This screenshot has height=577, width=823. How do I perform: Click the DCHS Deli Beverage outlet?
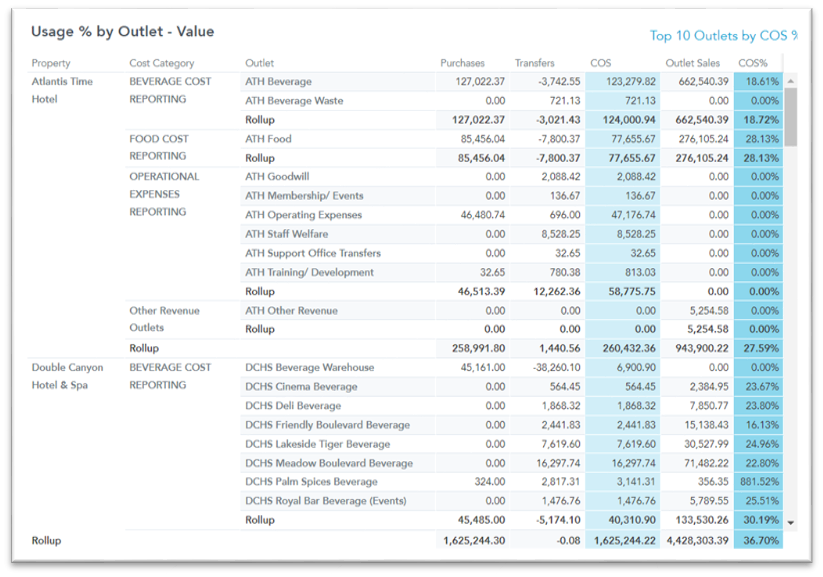coord(293,406)
